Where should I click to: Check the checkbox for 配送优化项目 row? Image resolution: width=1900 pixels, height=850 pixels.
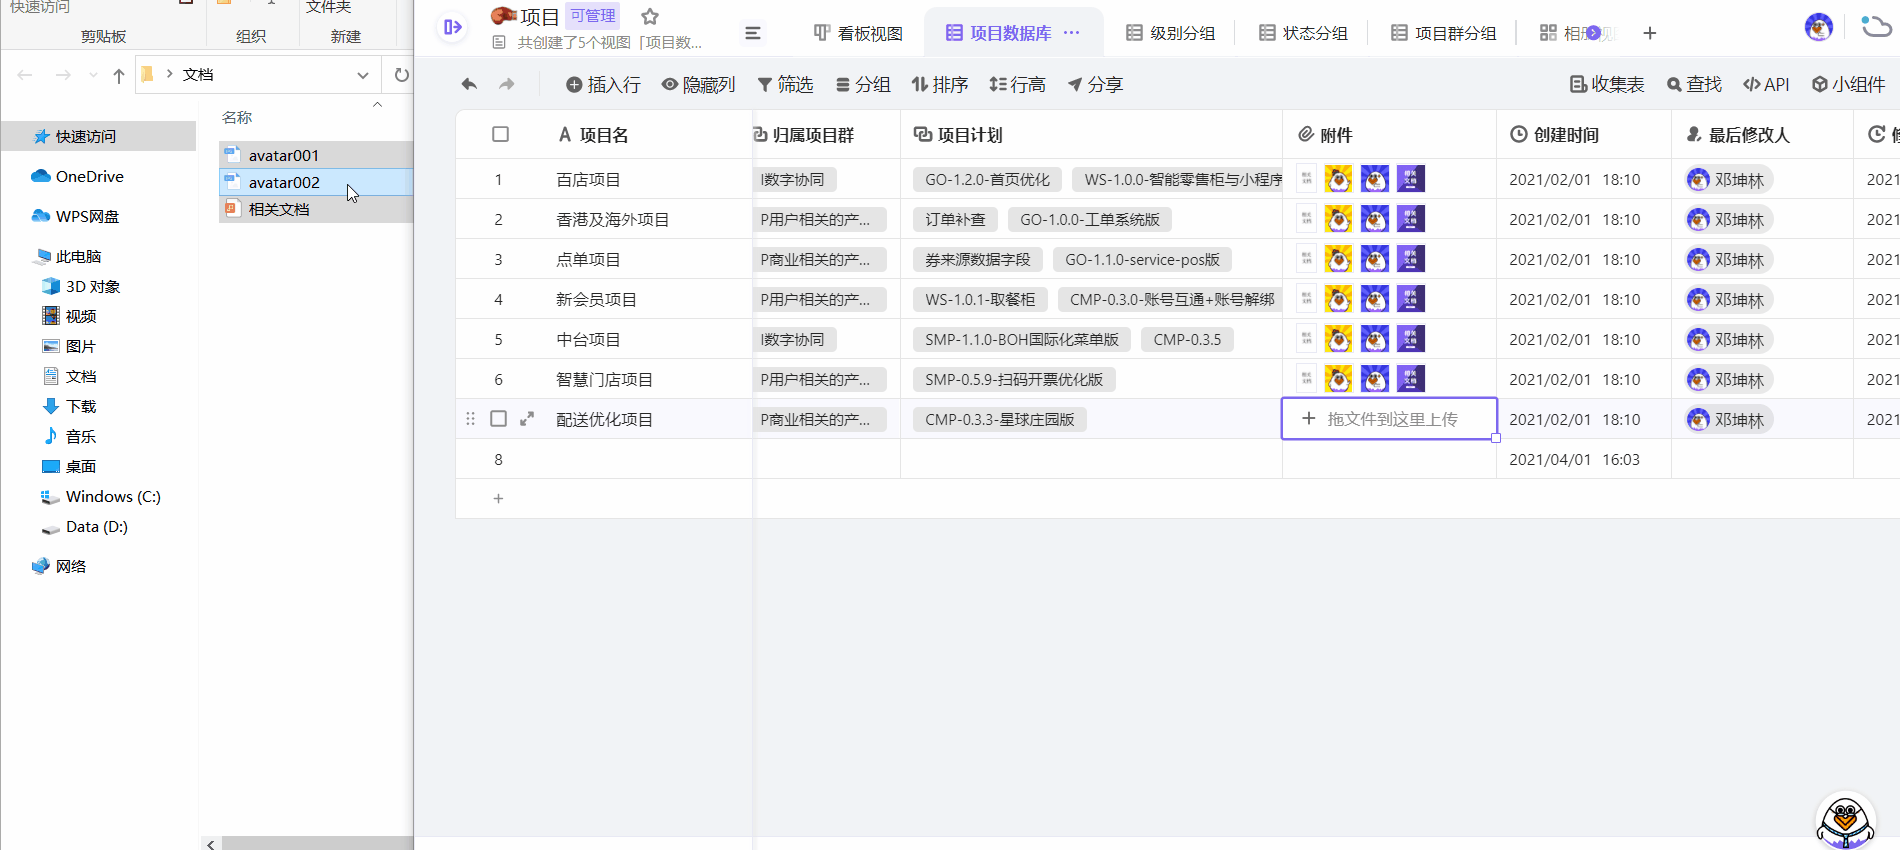[x=499, y=419]
